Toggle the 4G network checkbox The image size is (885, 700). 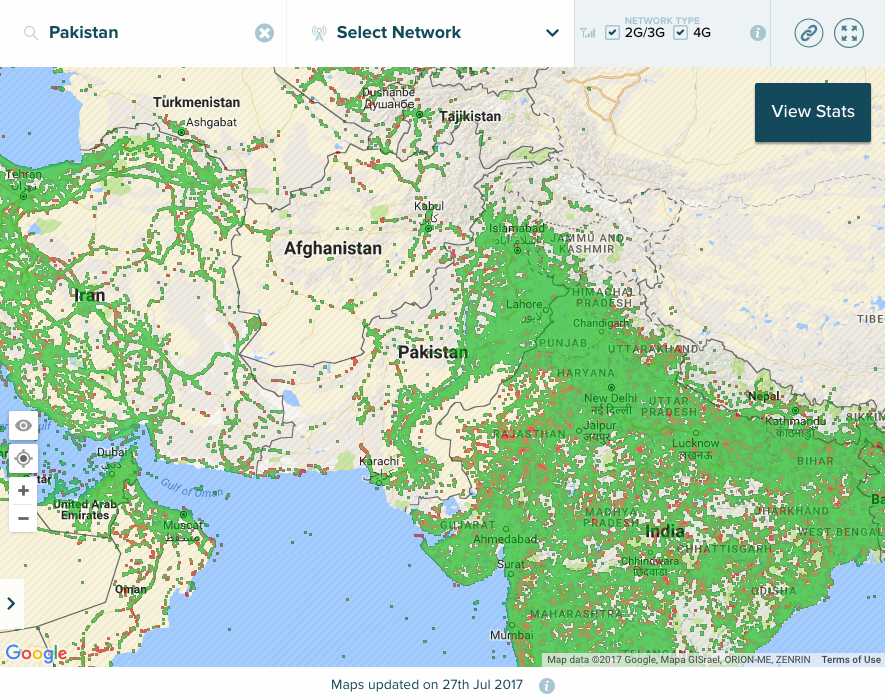coord(681,33)
